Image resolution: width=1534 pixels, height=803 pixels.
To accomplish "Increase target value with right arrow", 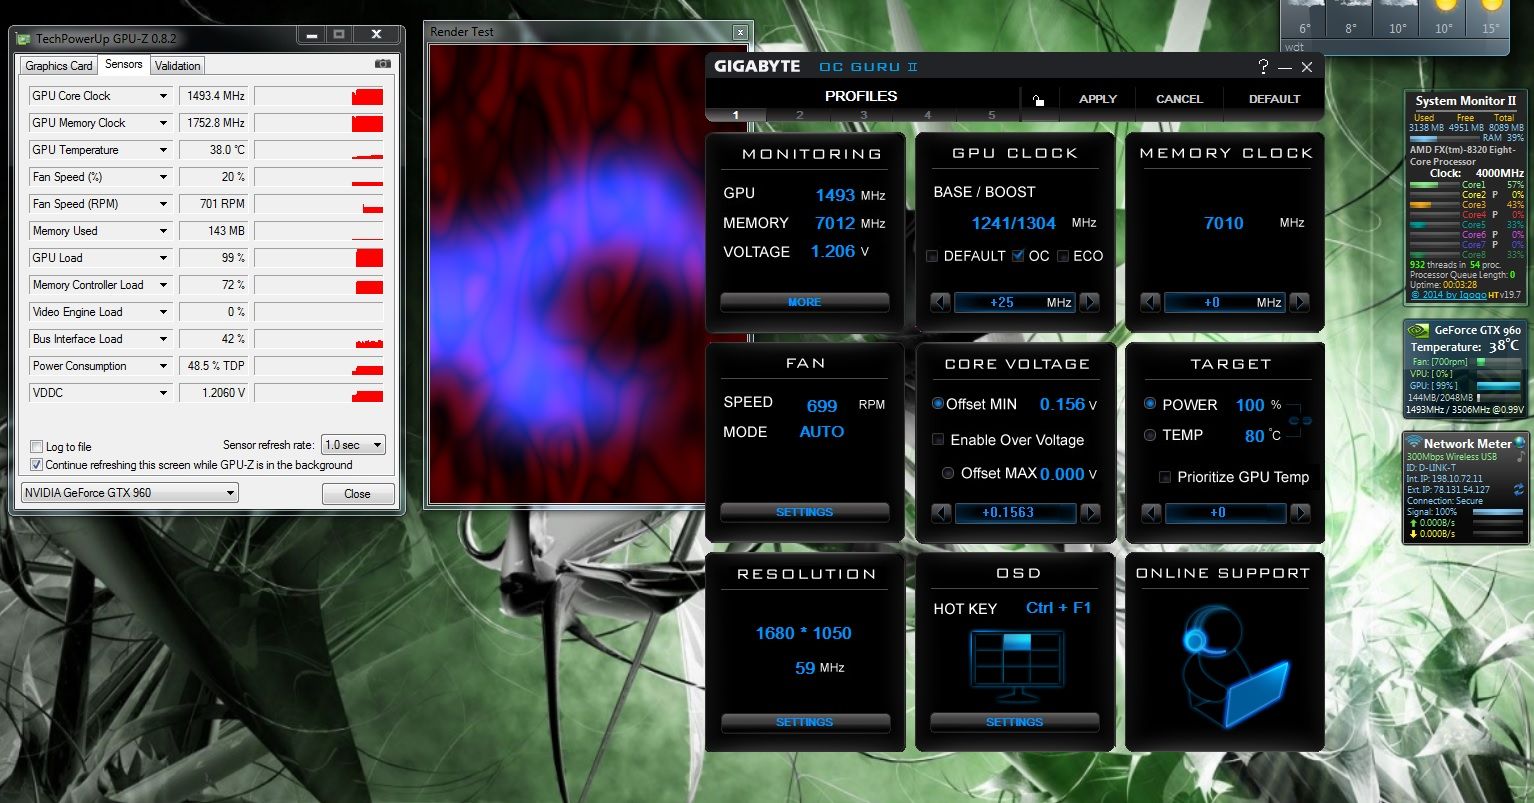I will (1300, 513).
